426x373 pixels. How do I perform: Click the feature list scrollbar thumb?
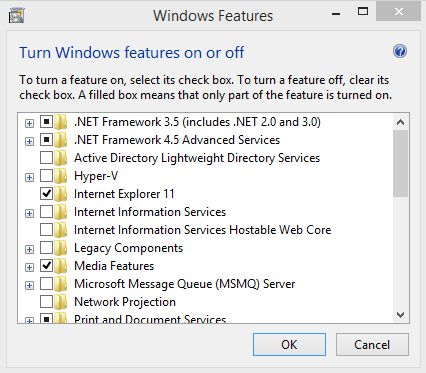pos(400,163)
